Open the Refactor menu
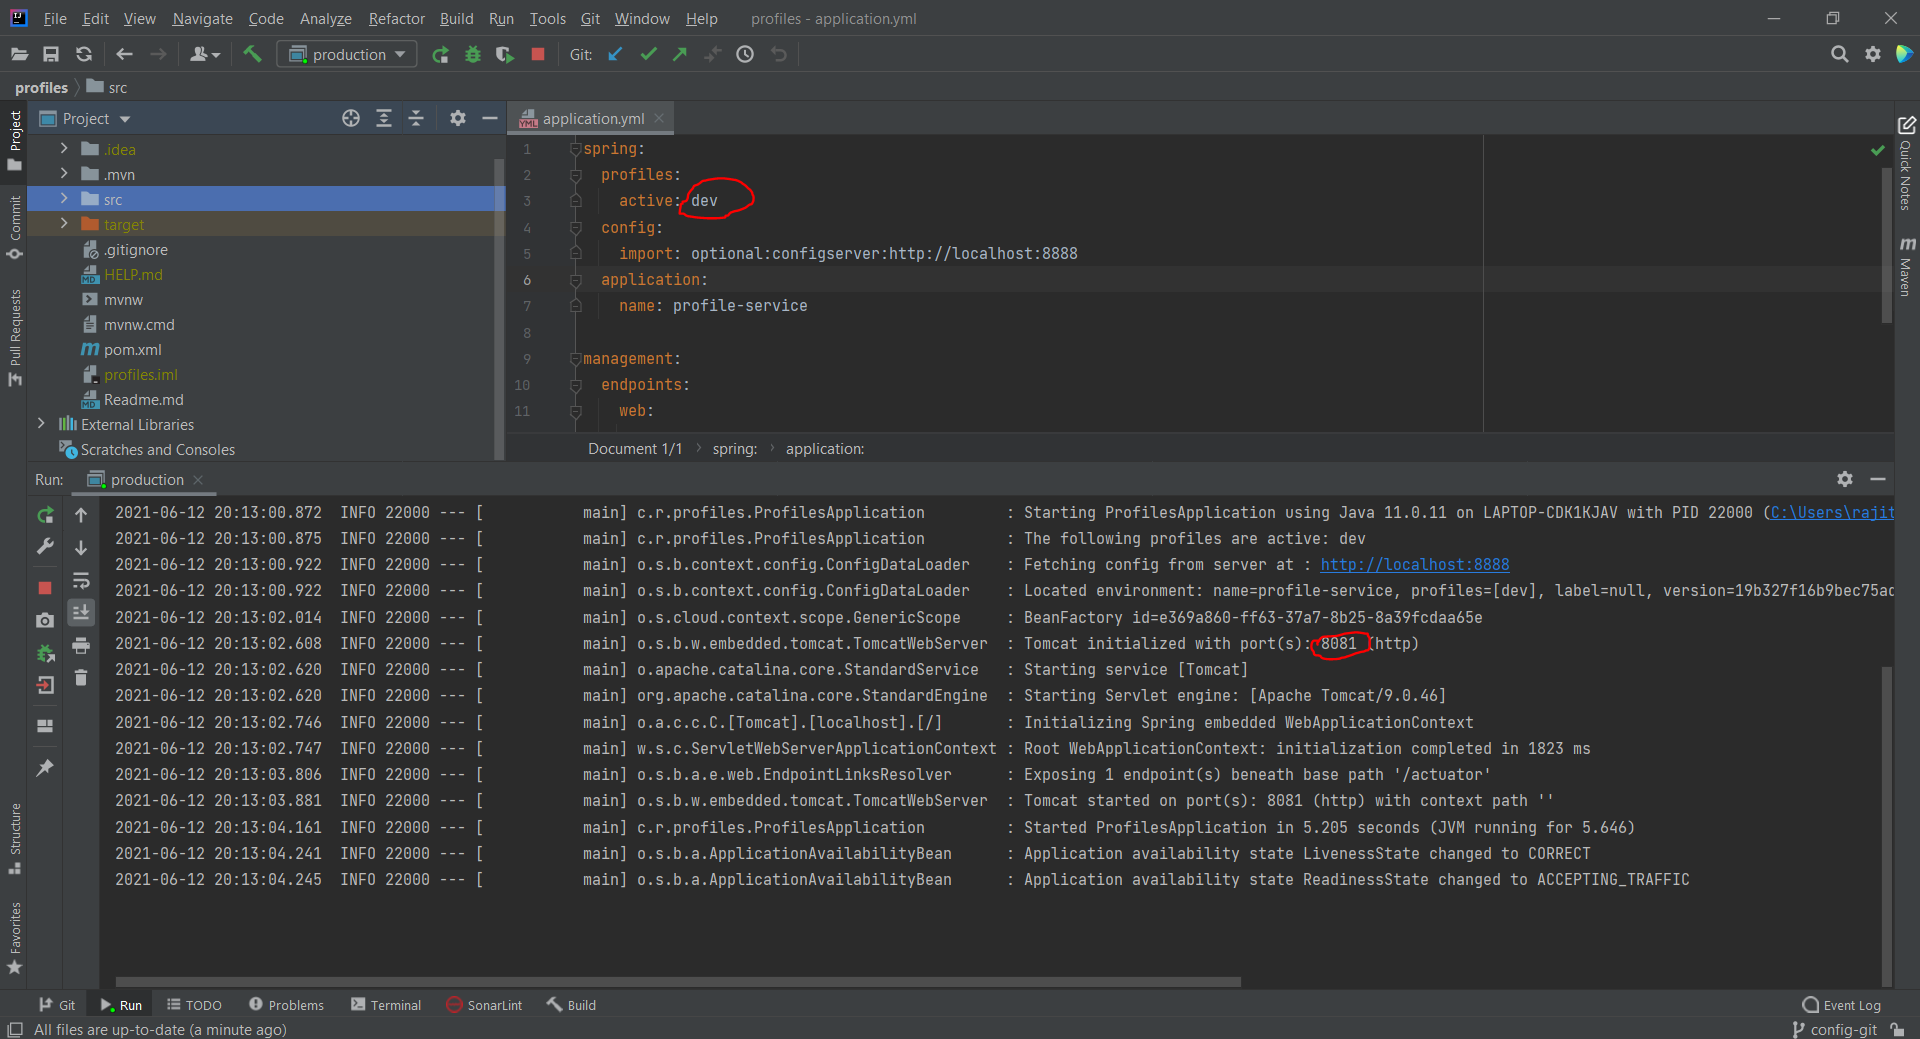1920x1039 pixels. [x=396, y=19]
